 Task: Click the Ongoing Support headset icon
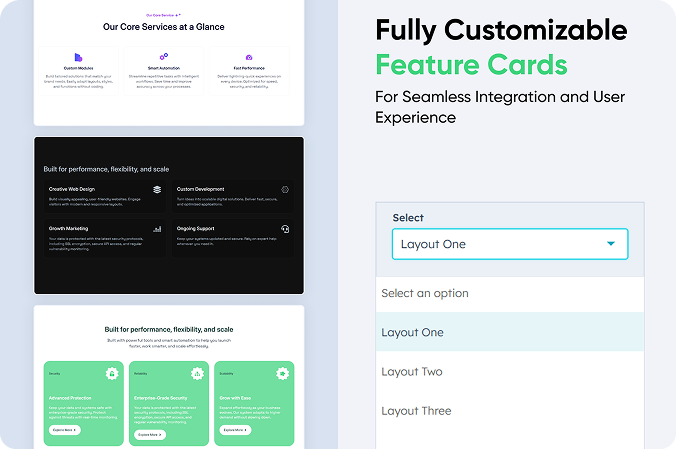tap(285, 229)
